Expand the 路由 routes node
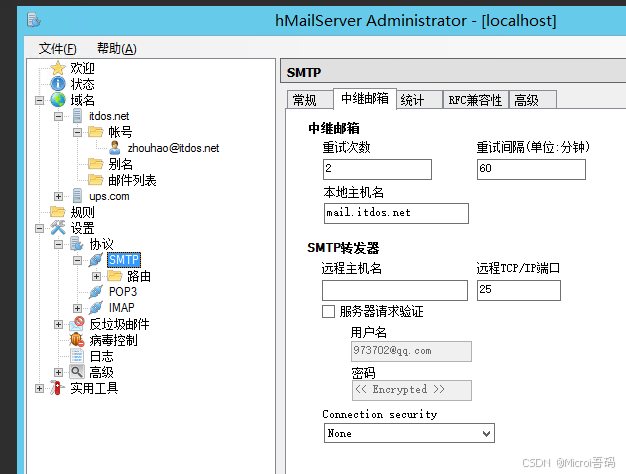The width and height of the screenshot is (626, 474). (97, 276)
